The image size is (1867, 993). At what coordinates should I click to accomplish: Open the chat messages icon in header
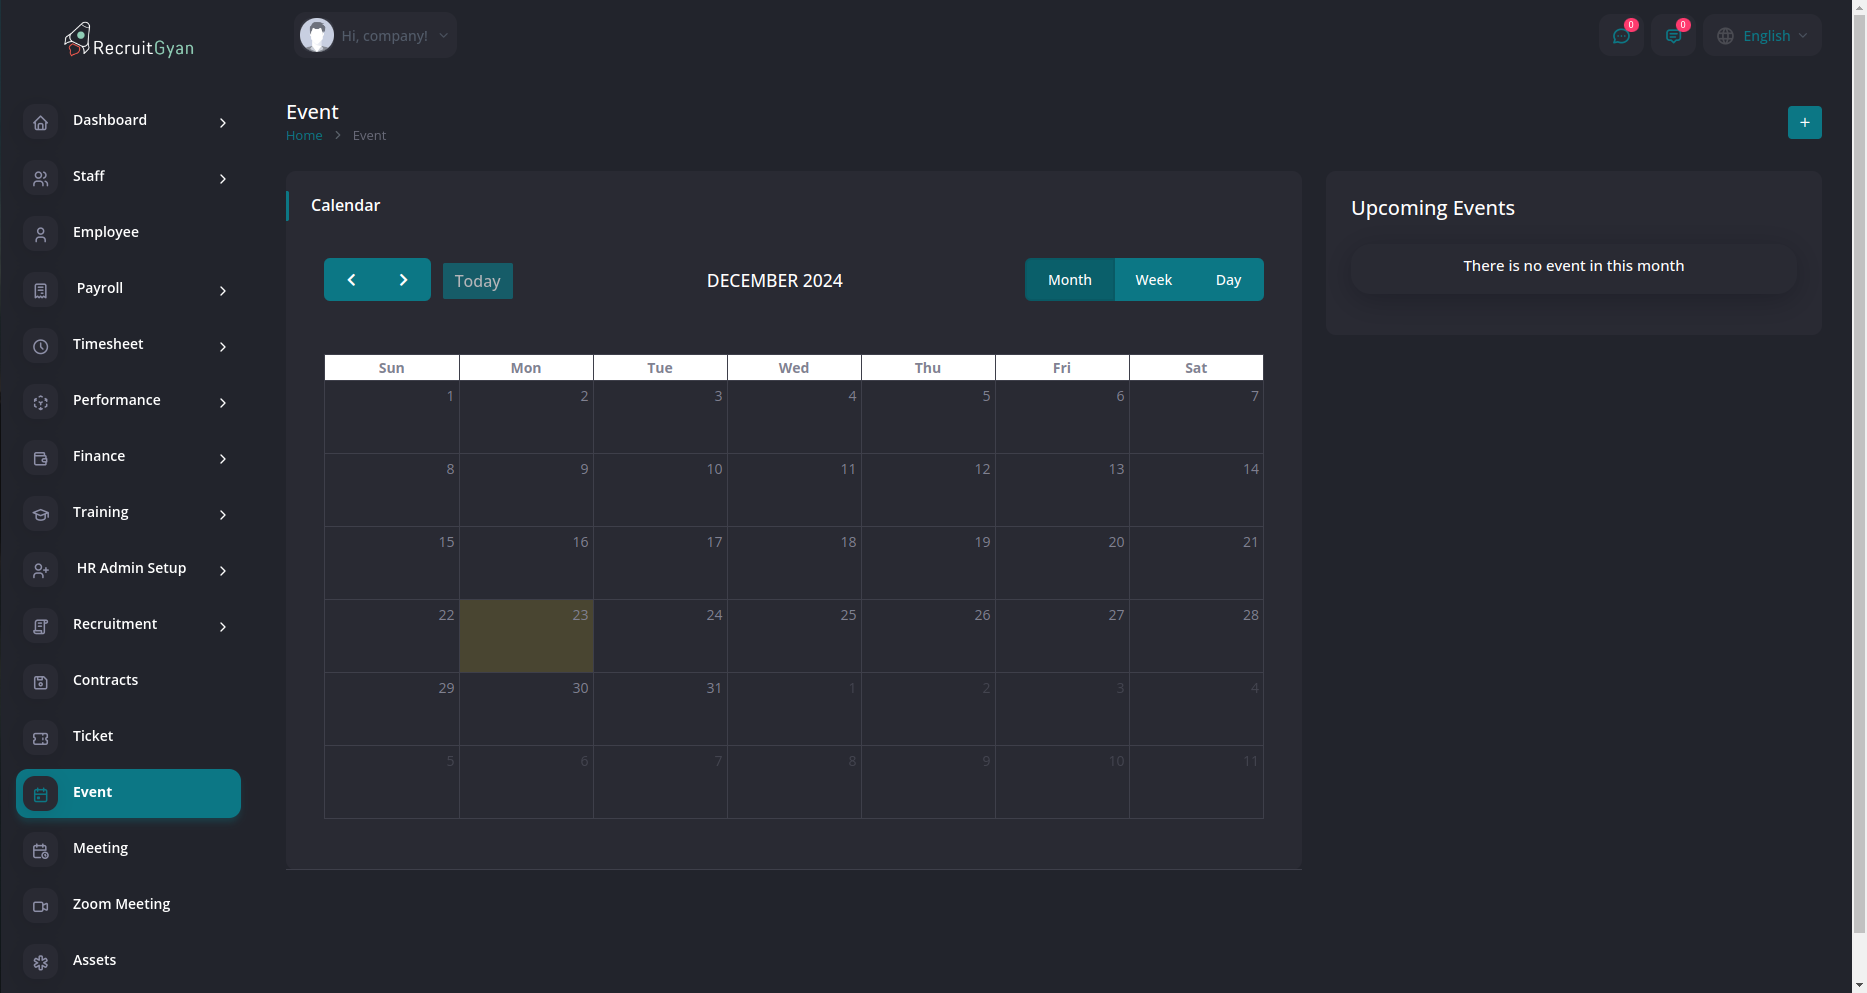pos(1620,36)
